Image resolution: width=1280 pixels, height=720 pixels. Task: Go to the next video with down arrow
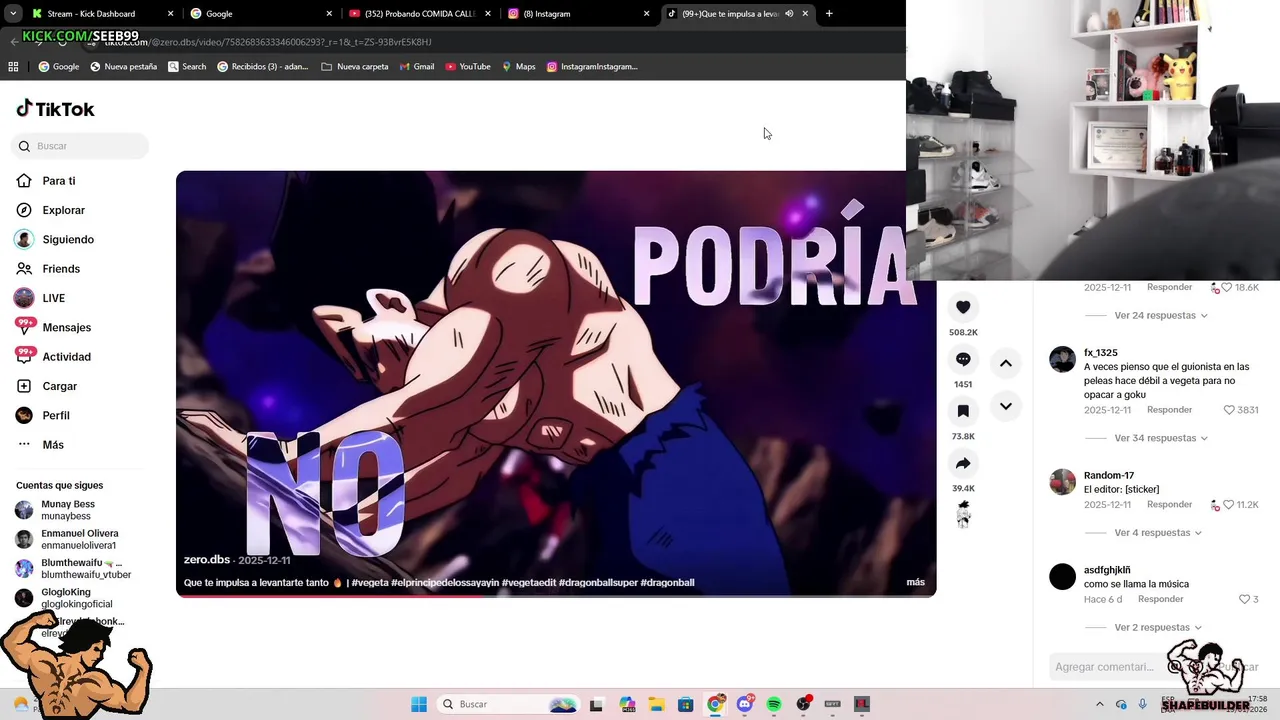[1006, 406]
